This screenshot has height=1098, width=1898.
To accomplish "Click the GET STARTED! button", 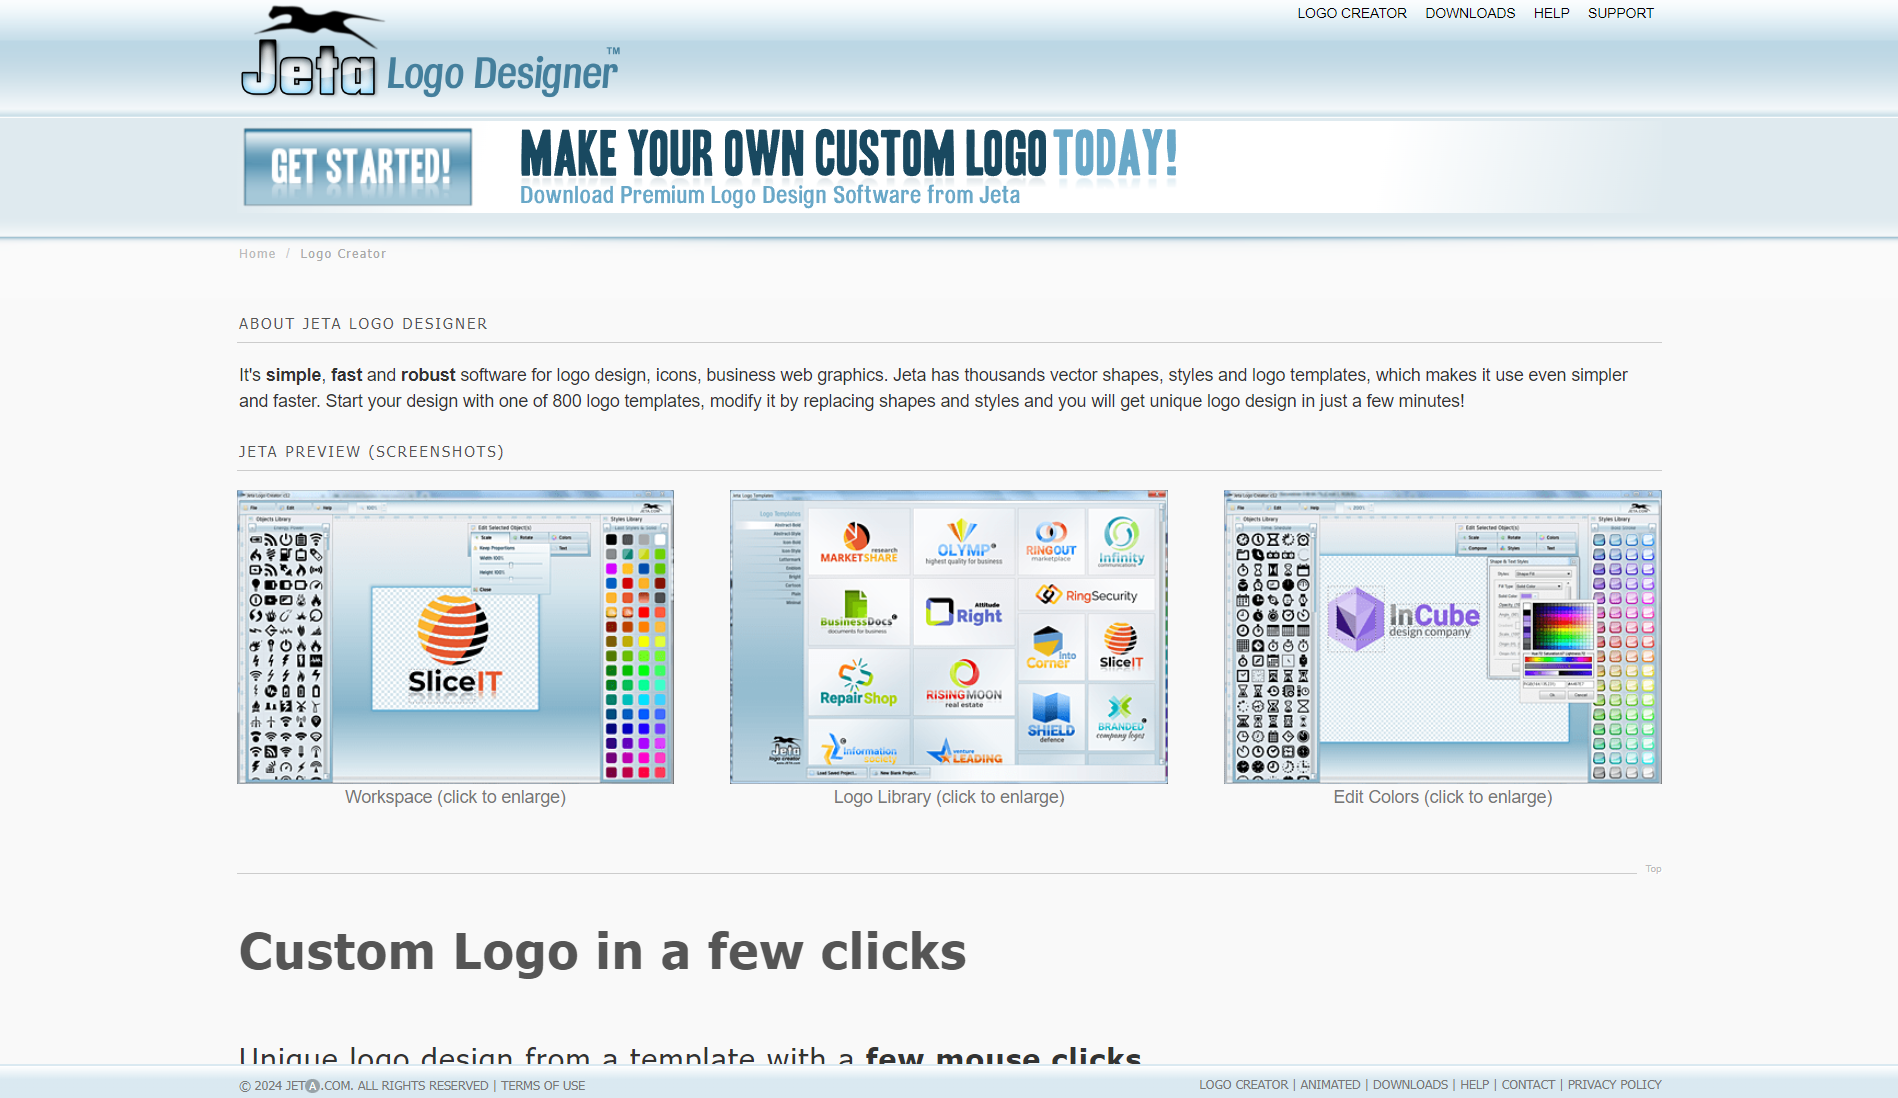I will [x=358, y=167].
